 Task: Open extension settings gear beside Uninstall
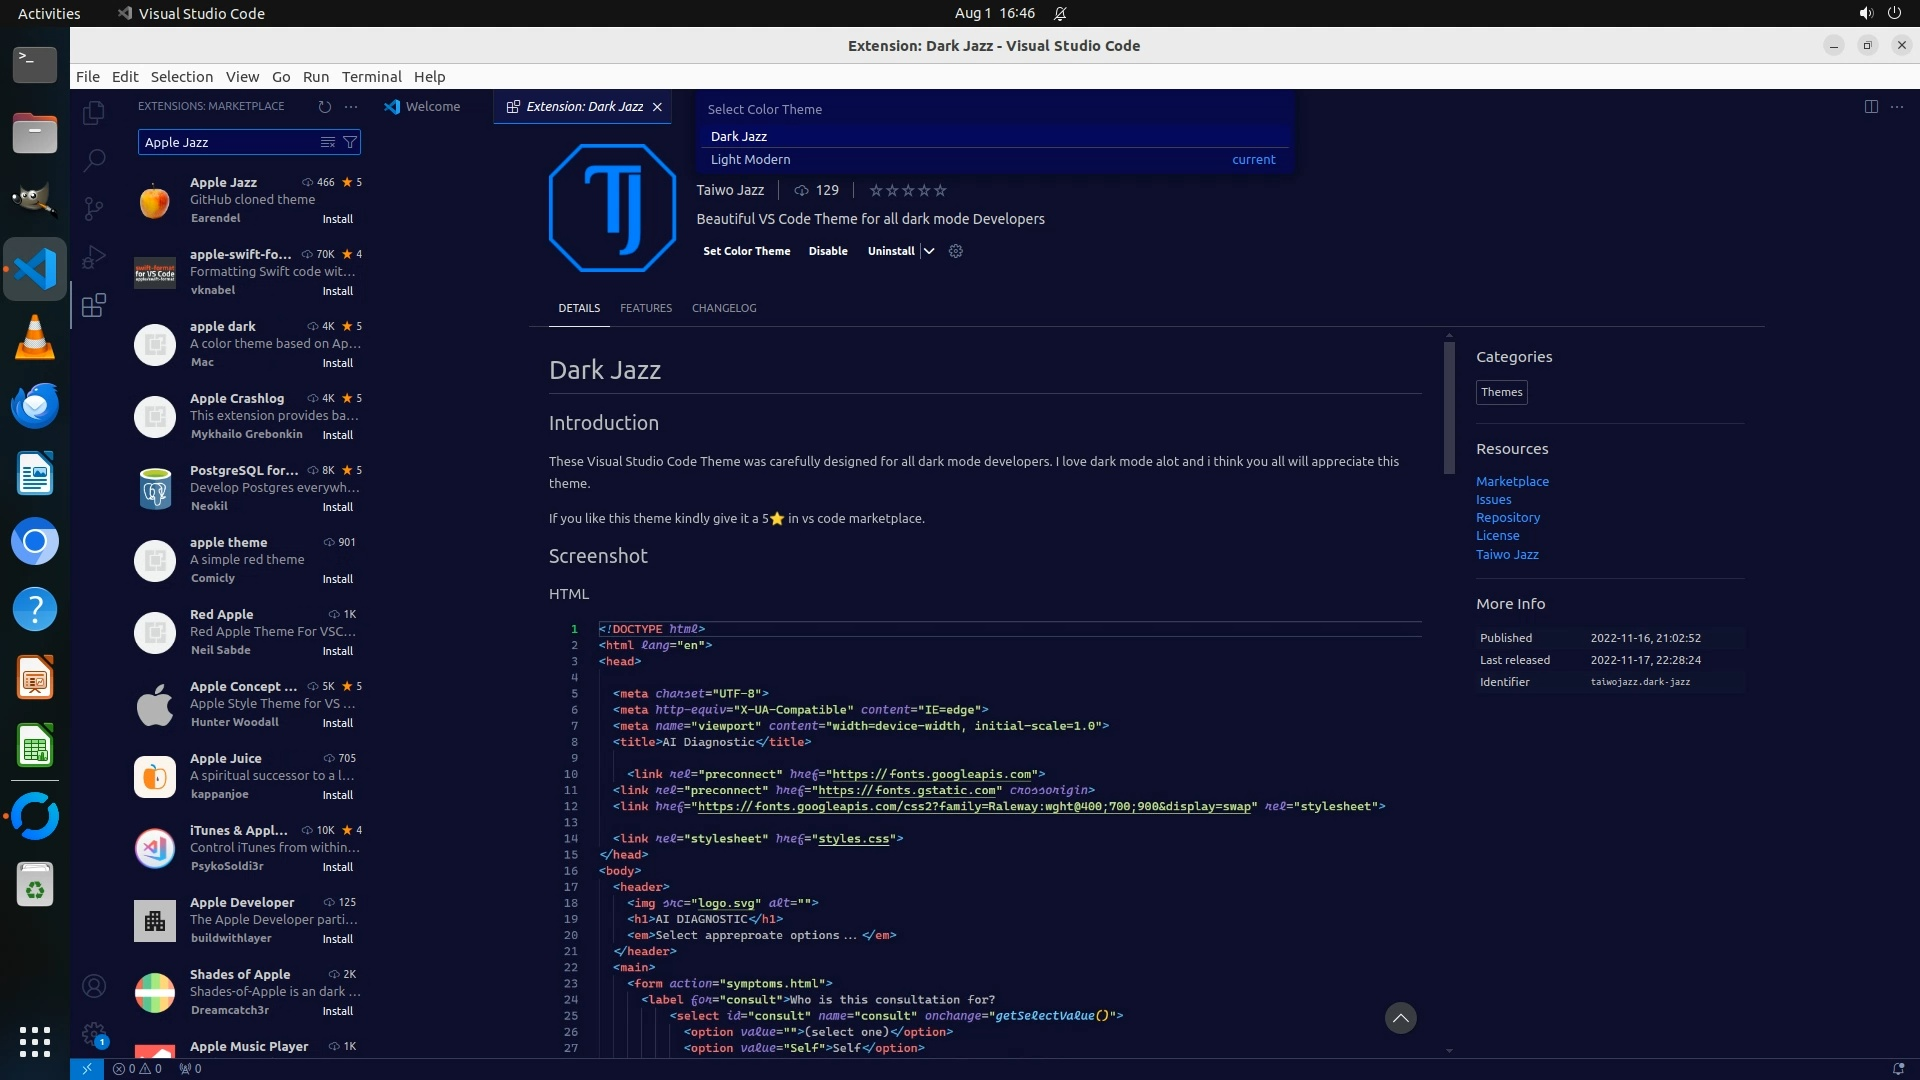coord(955,251)
